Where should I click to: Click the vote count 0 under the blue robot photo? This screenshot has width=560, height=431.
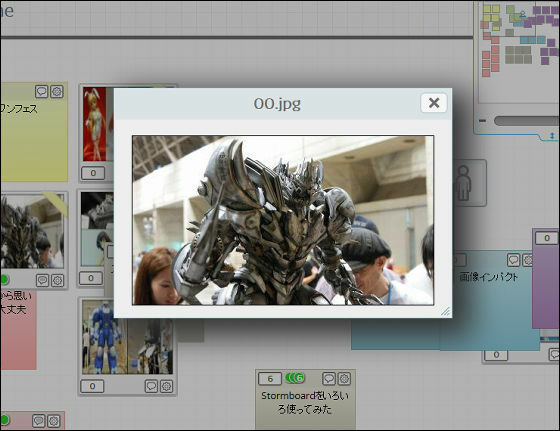[92, 386]
